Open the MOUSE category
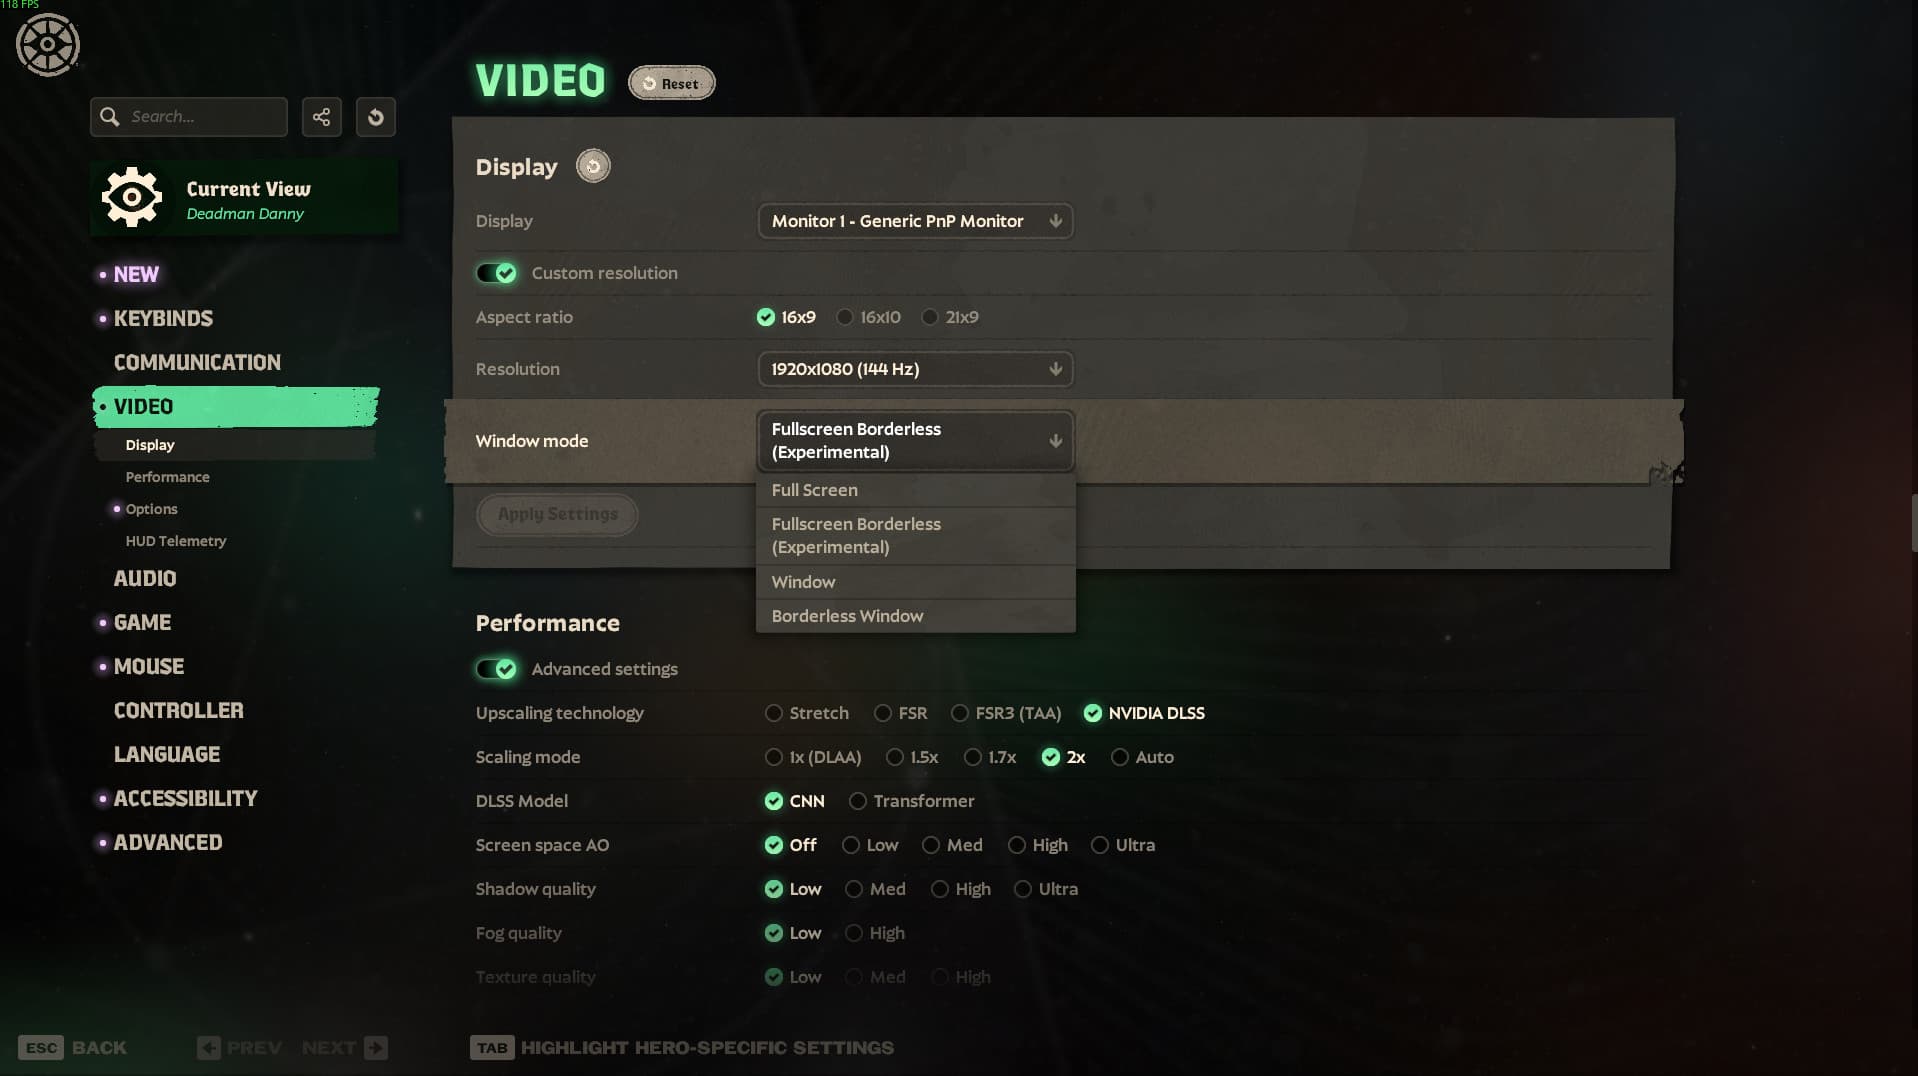Image resolution: width=1918 pixels, height=1076 pixels. (148, 666)
